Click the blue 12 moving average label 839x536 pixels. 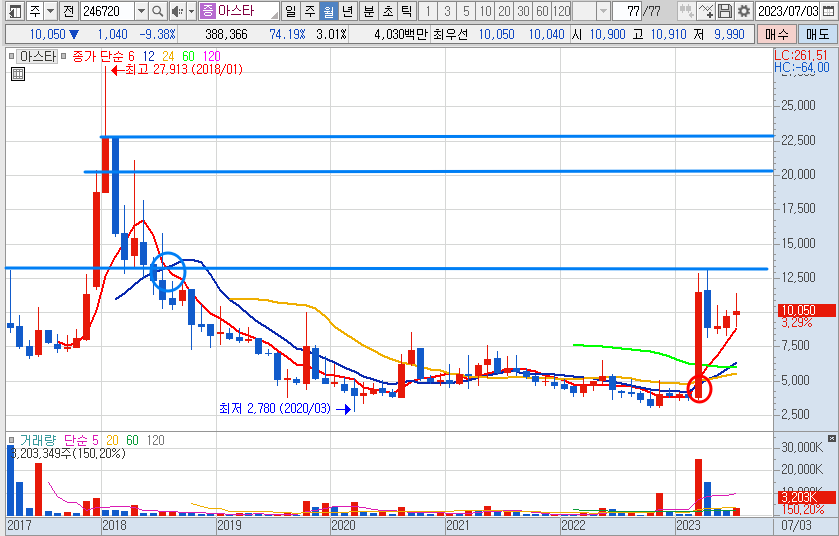(148, 56)
